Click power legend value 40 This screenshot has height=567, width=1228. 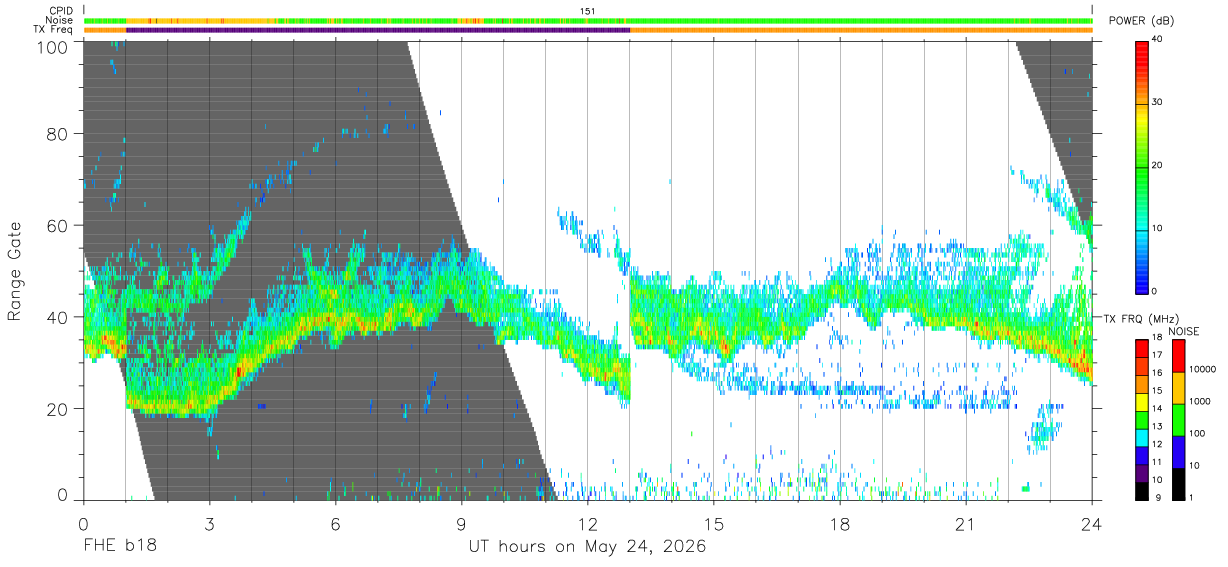(x=1158, y=40)
